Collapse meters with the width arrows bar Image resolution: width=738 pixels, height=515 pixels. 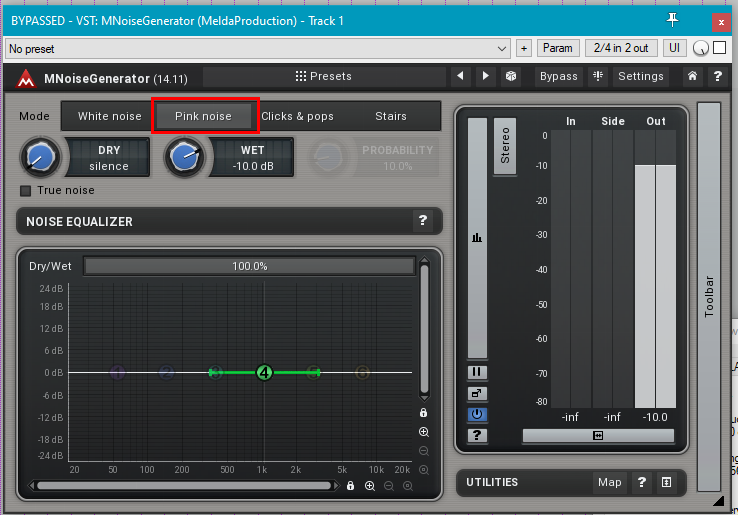pyautogui.click(x=598, y=435)
